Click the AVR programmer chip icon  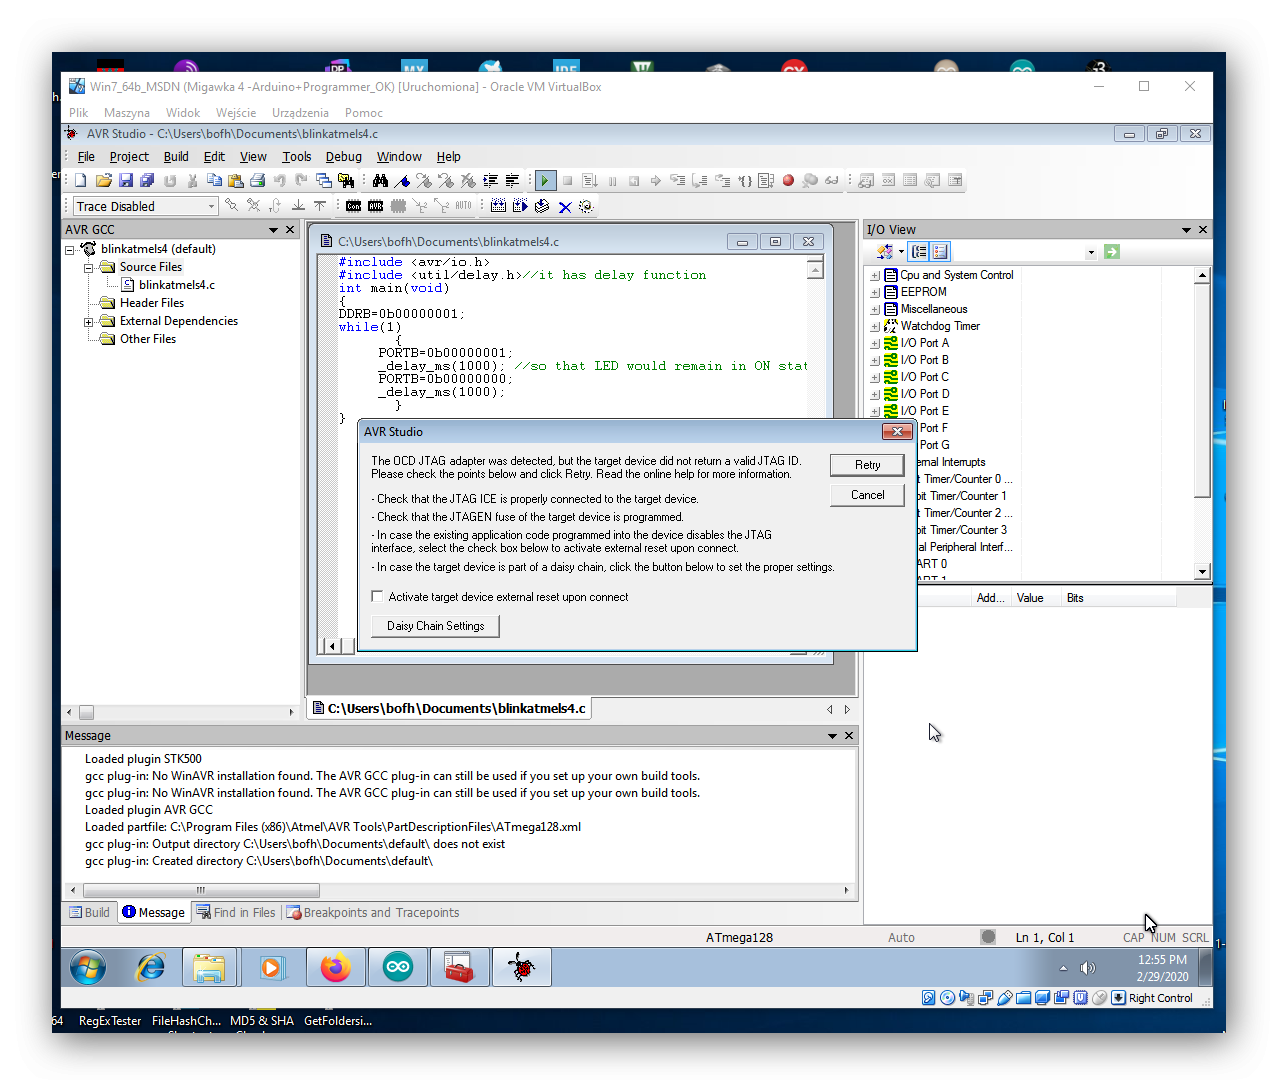(x=376, y=206)
